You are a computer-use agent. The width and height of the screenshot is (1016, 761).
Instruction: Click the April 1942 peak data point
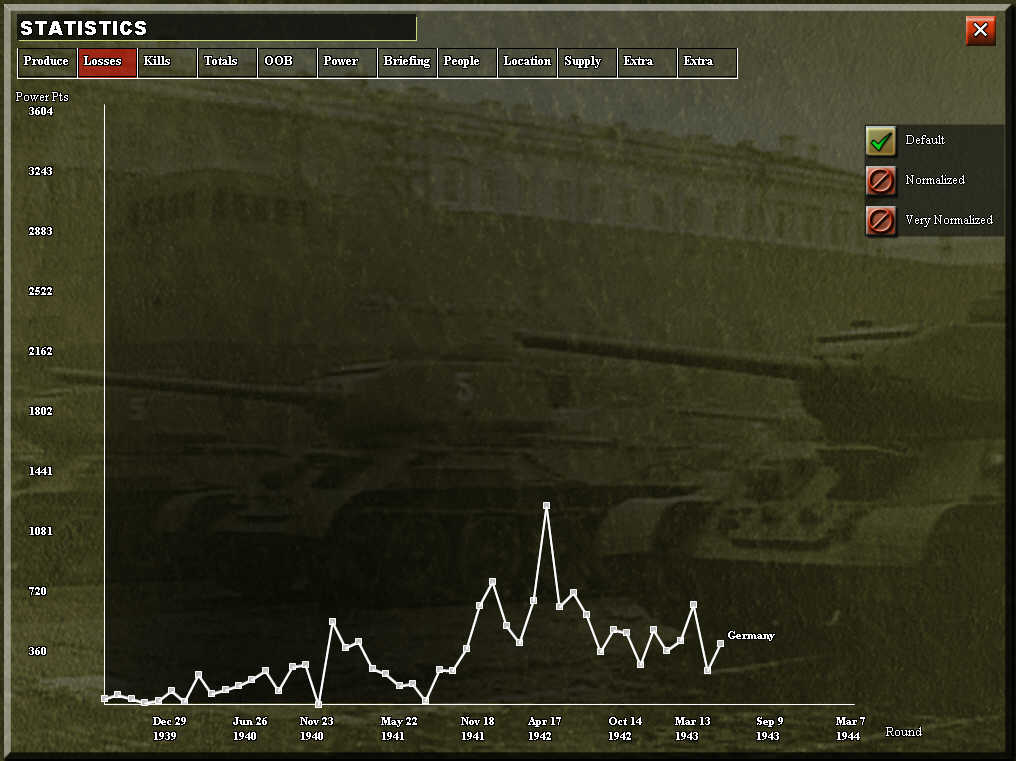pyautogui.click(x=546, y=506)
